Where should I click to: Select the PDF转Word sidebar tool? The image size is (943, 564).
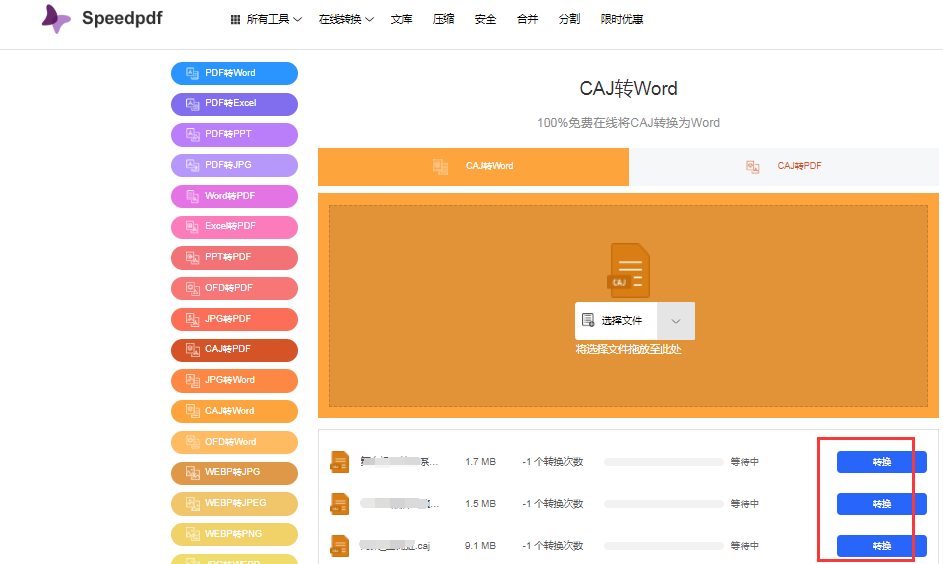click(x=235, y=73)
